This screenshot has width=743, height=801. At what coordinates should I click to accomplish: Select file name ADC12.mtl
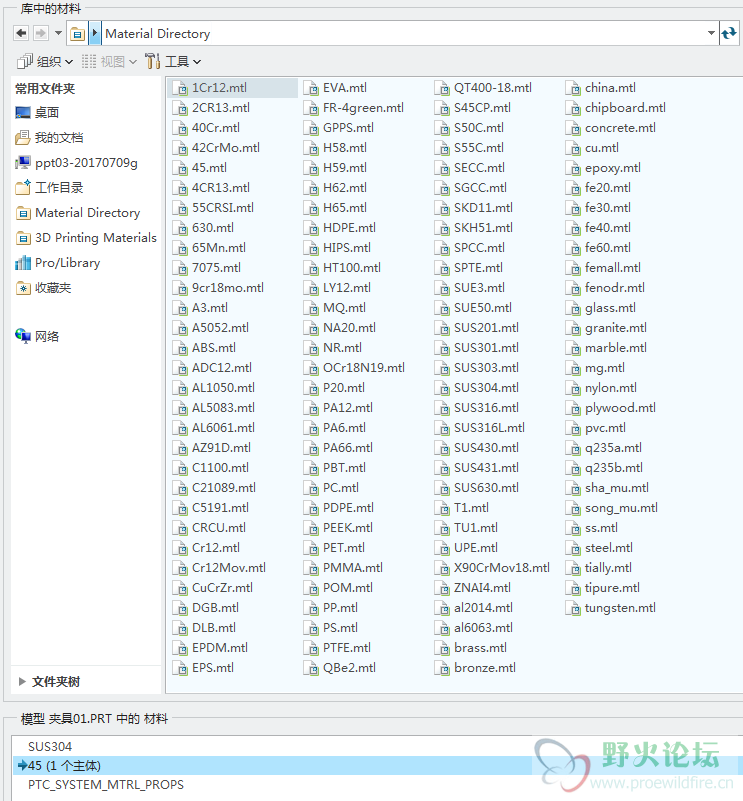point(222,368)
